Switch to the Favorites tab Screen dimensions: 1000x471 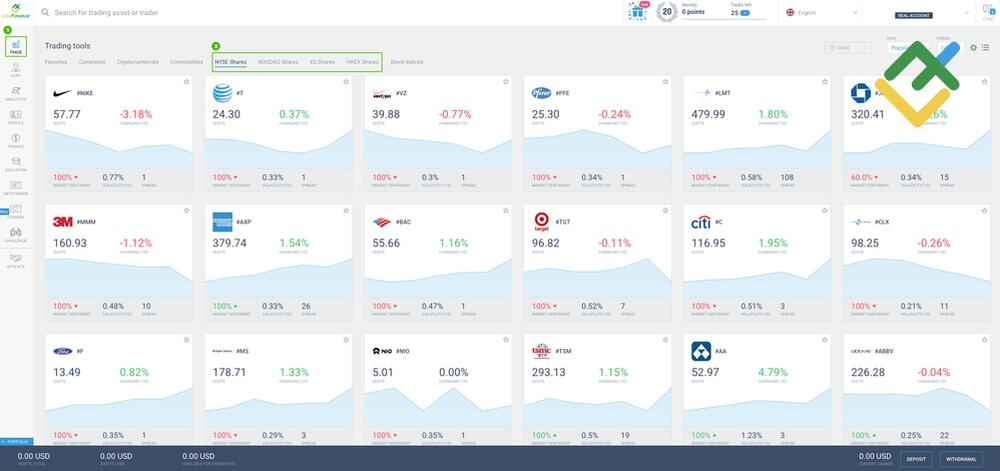[56, 62]
